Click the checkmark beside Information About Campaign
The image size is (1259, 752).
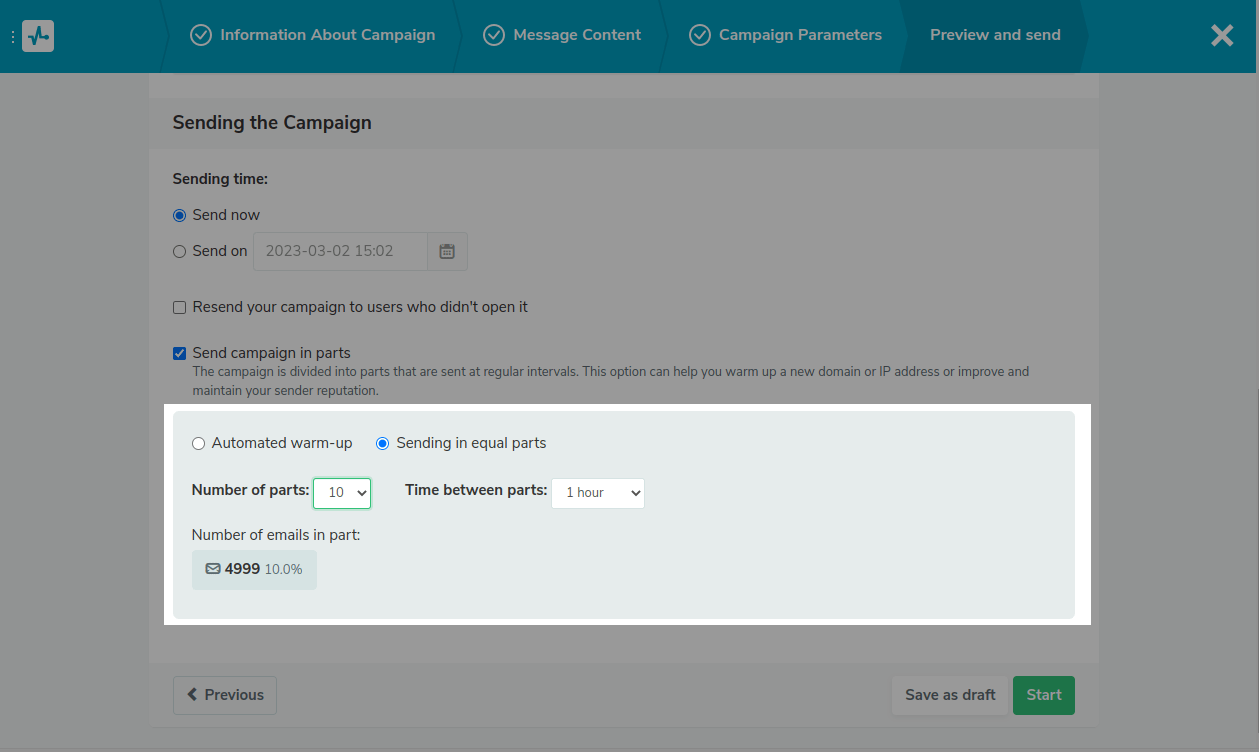[201, 35]
